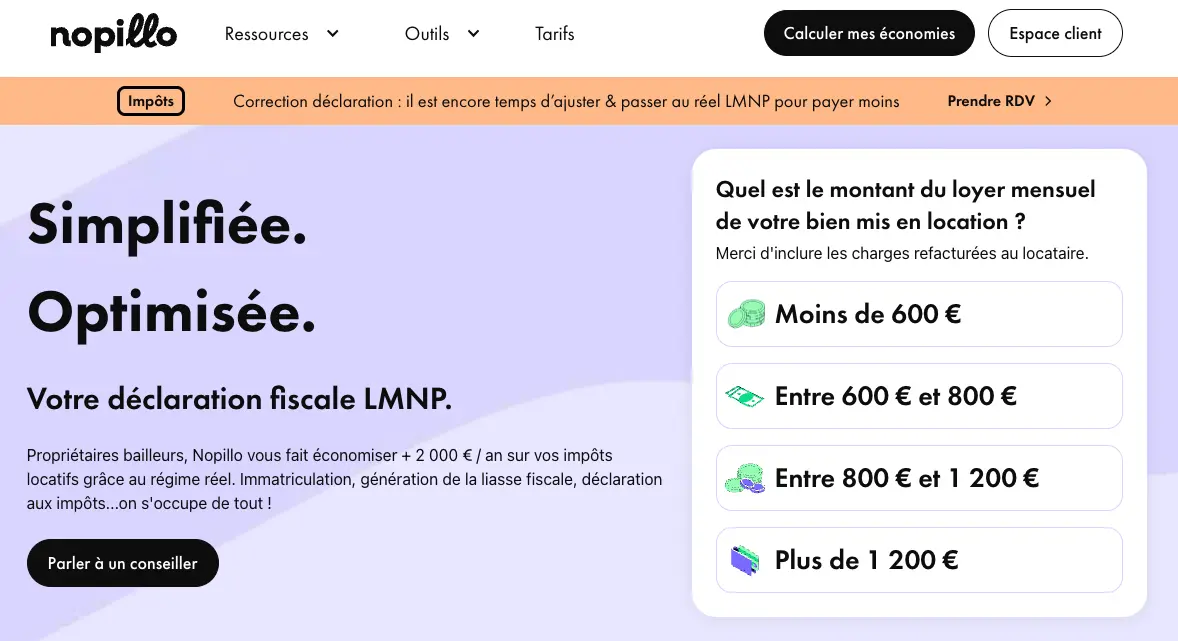The height and width of the screenshot is (641, 1178).
Task: Click the purple wallet icon
Action: [x=745, y=560]
